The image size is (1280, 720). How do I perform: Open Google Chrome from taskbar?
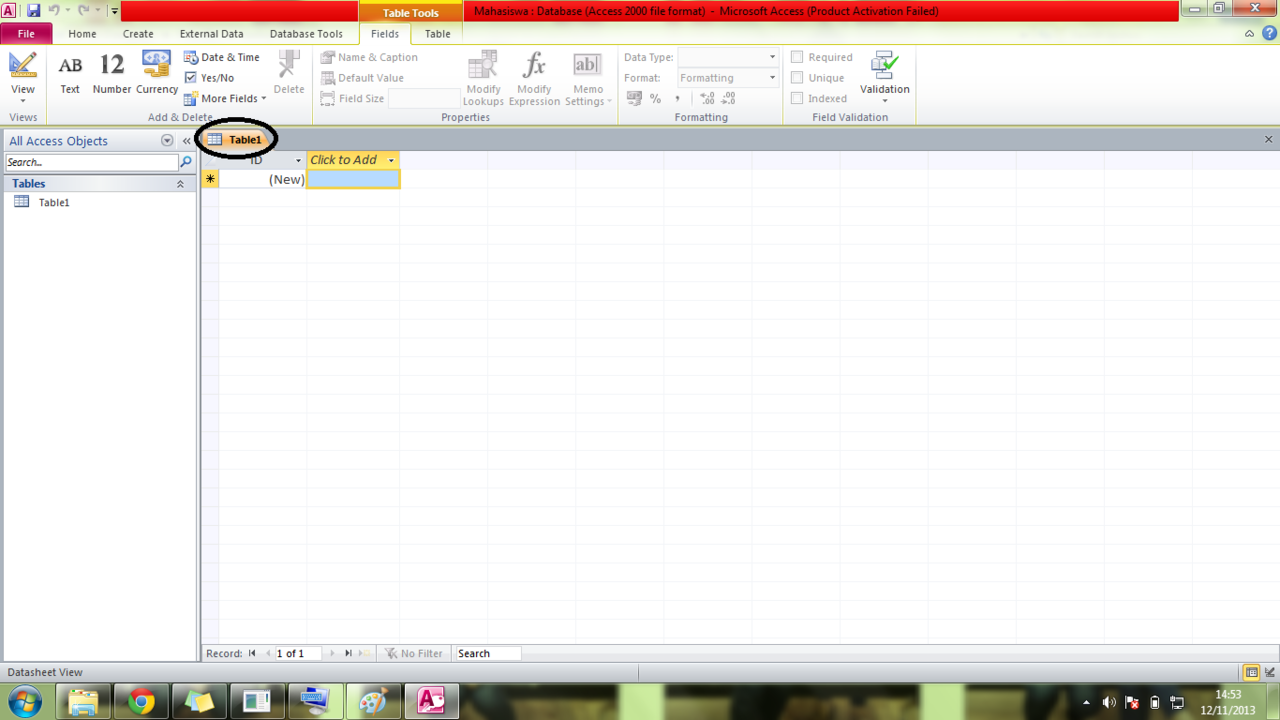pos(141,702)
